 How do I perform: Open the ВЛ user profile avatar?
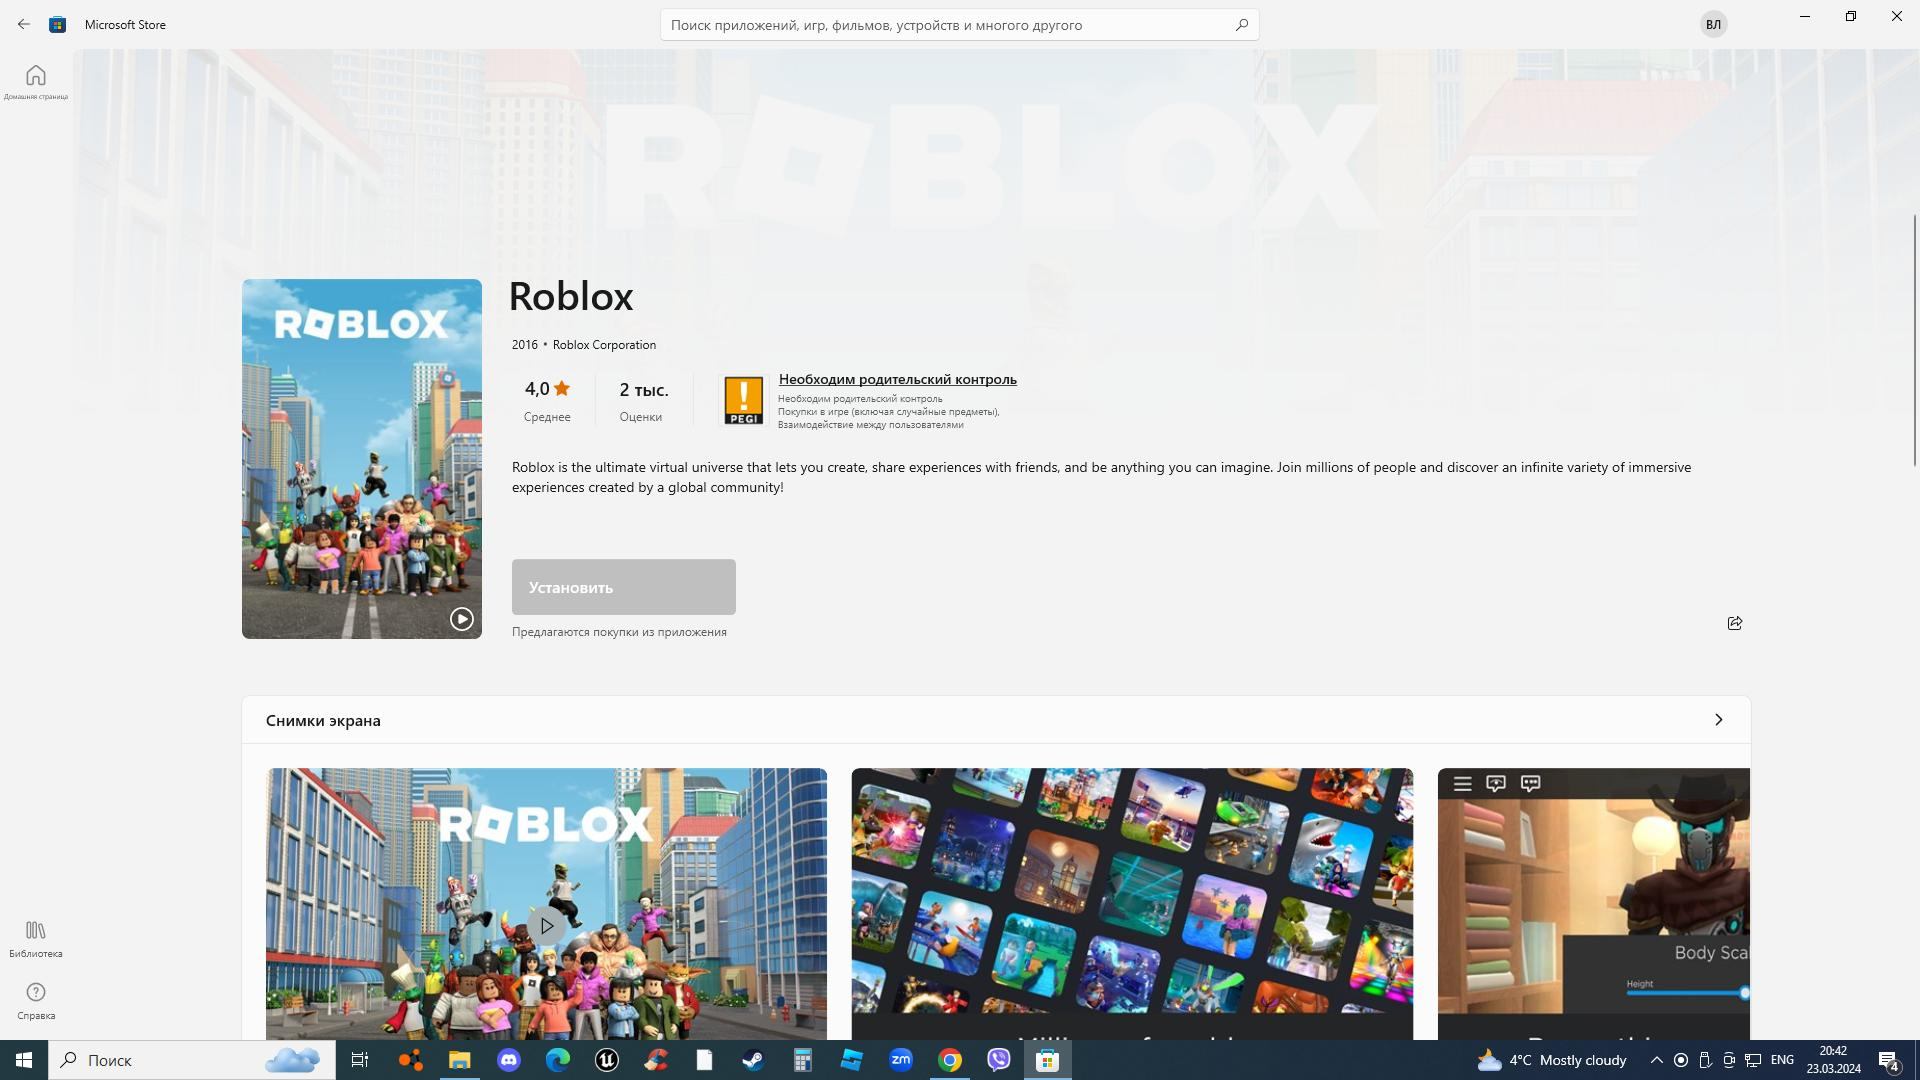[1713, 24]
